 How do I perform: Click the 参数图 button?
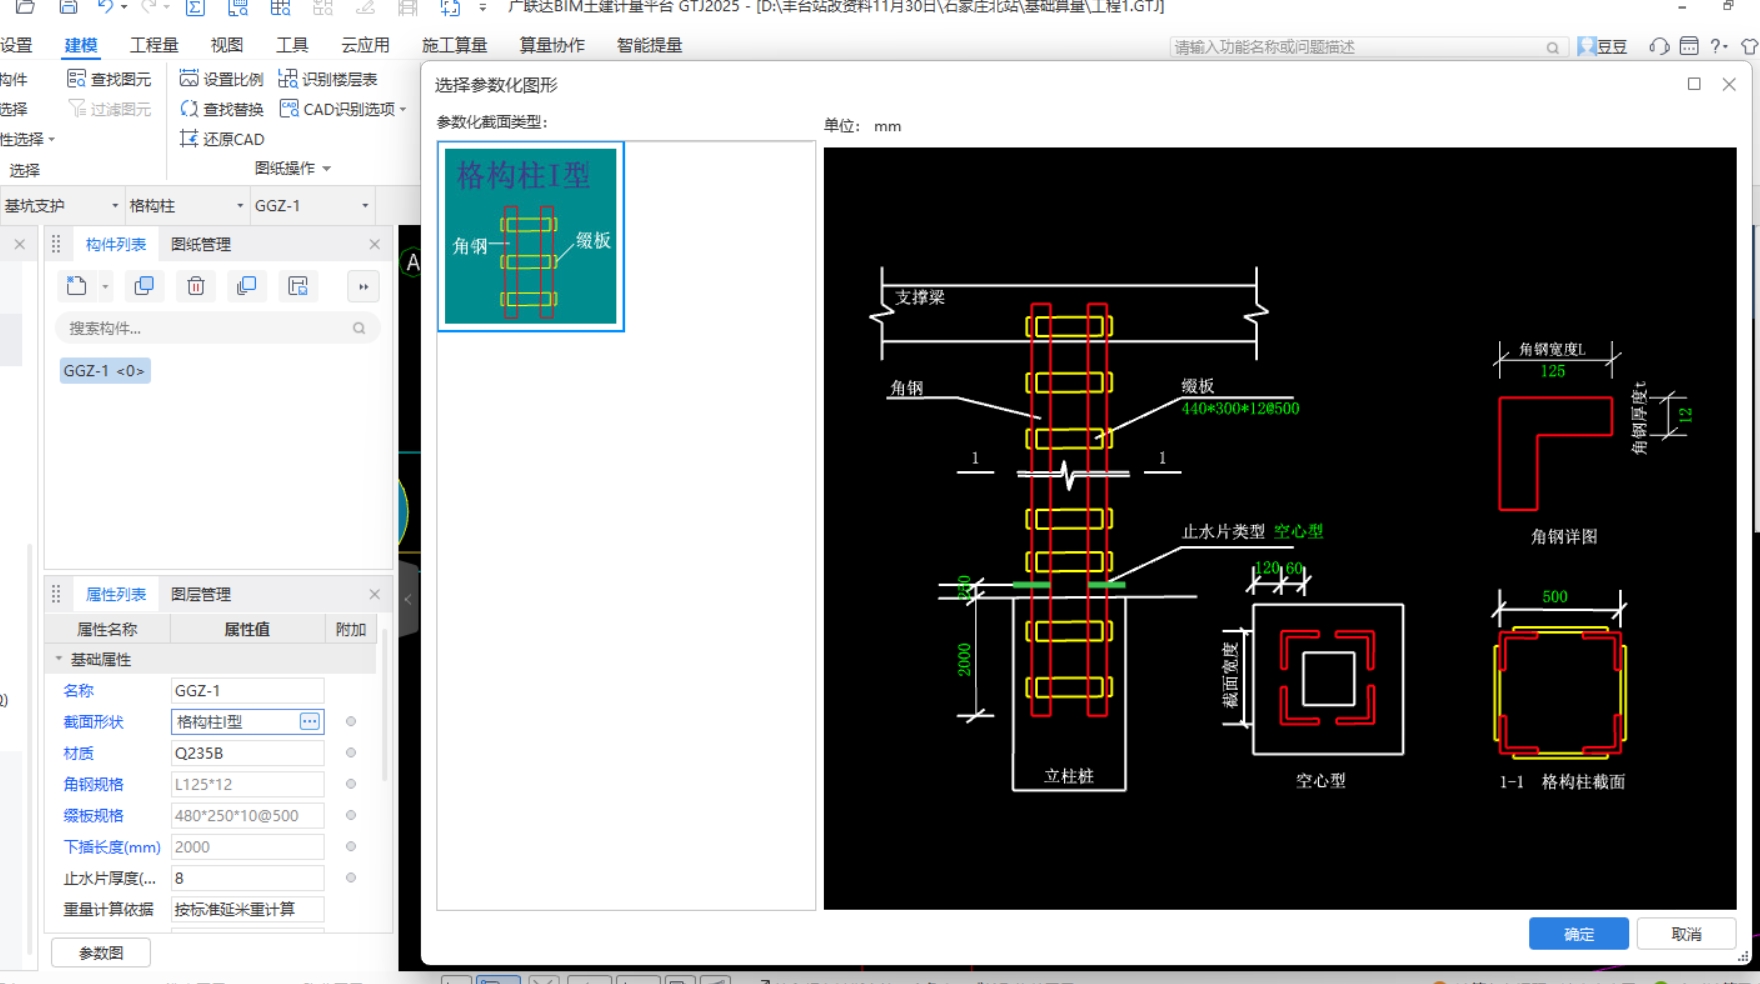point(101,953)
